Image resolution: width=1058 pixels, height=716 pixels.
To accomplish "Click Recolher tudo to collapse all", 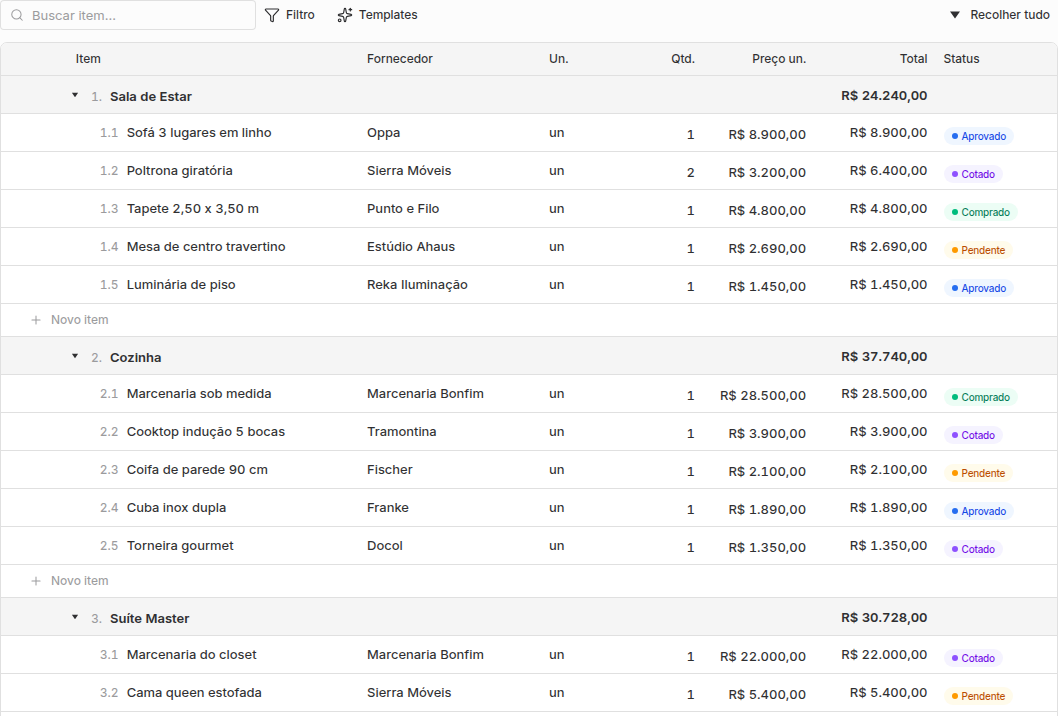I will tap(1000, 15).
